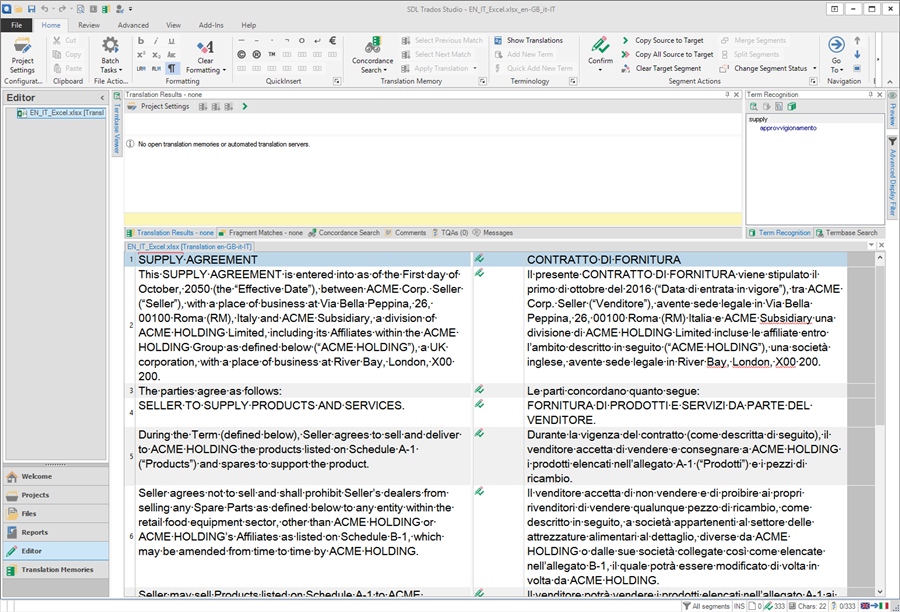Insert the degree symbol
900x612 pixels.
[x=302, y=41]
